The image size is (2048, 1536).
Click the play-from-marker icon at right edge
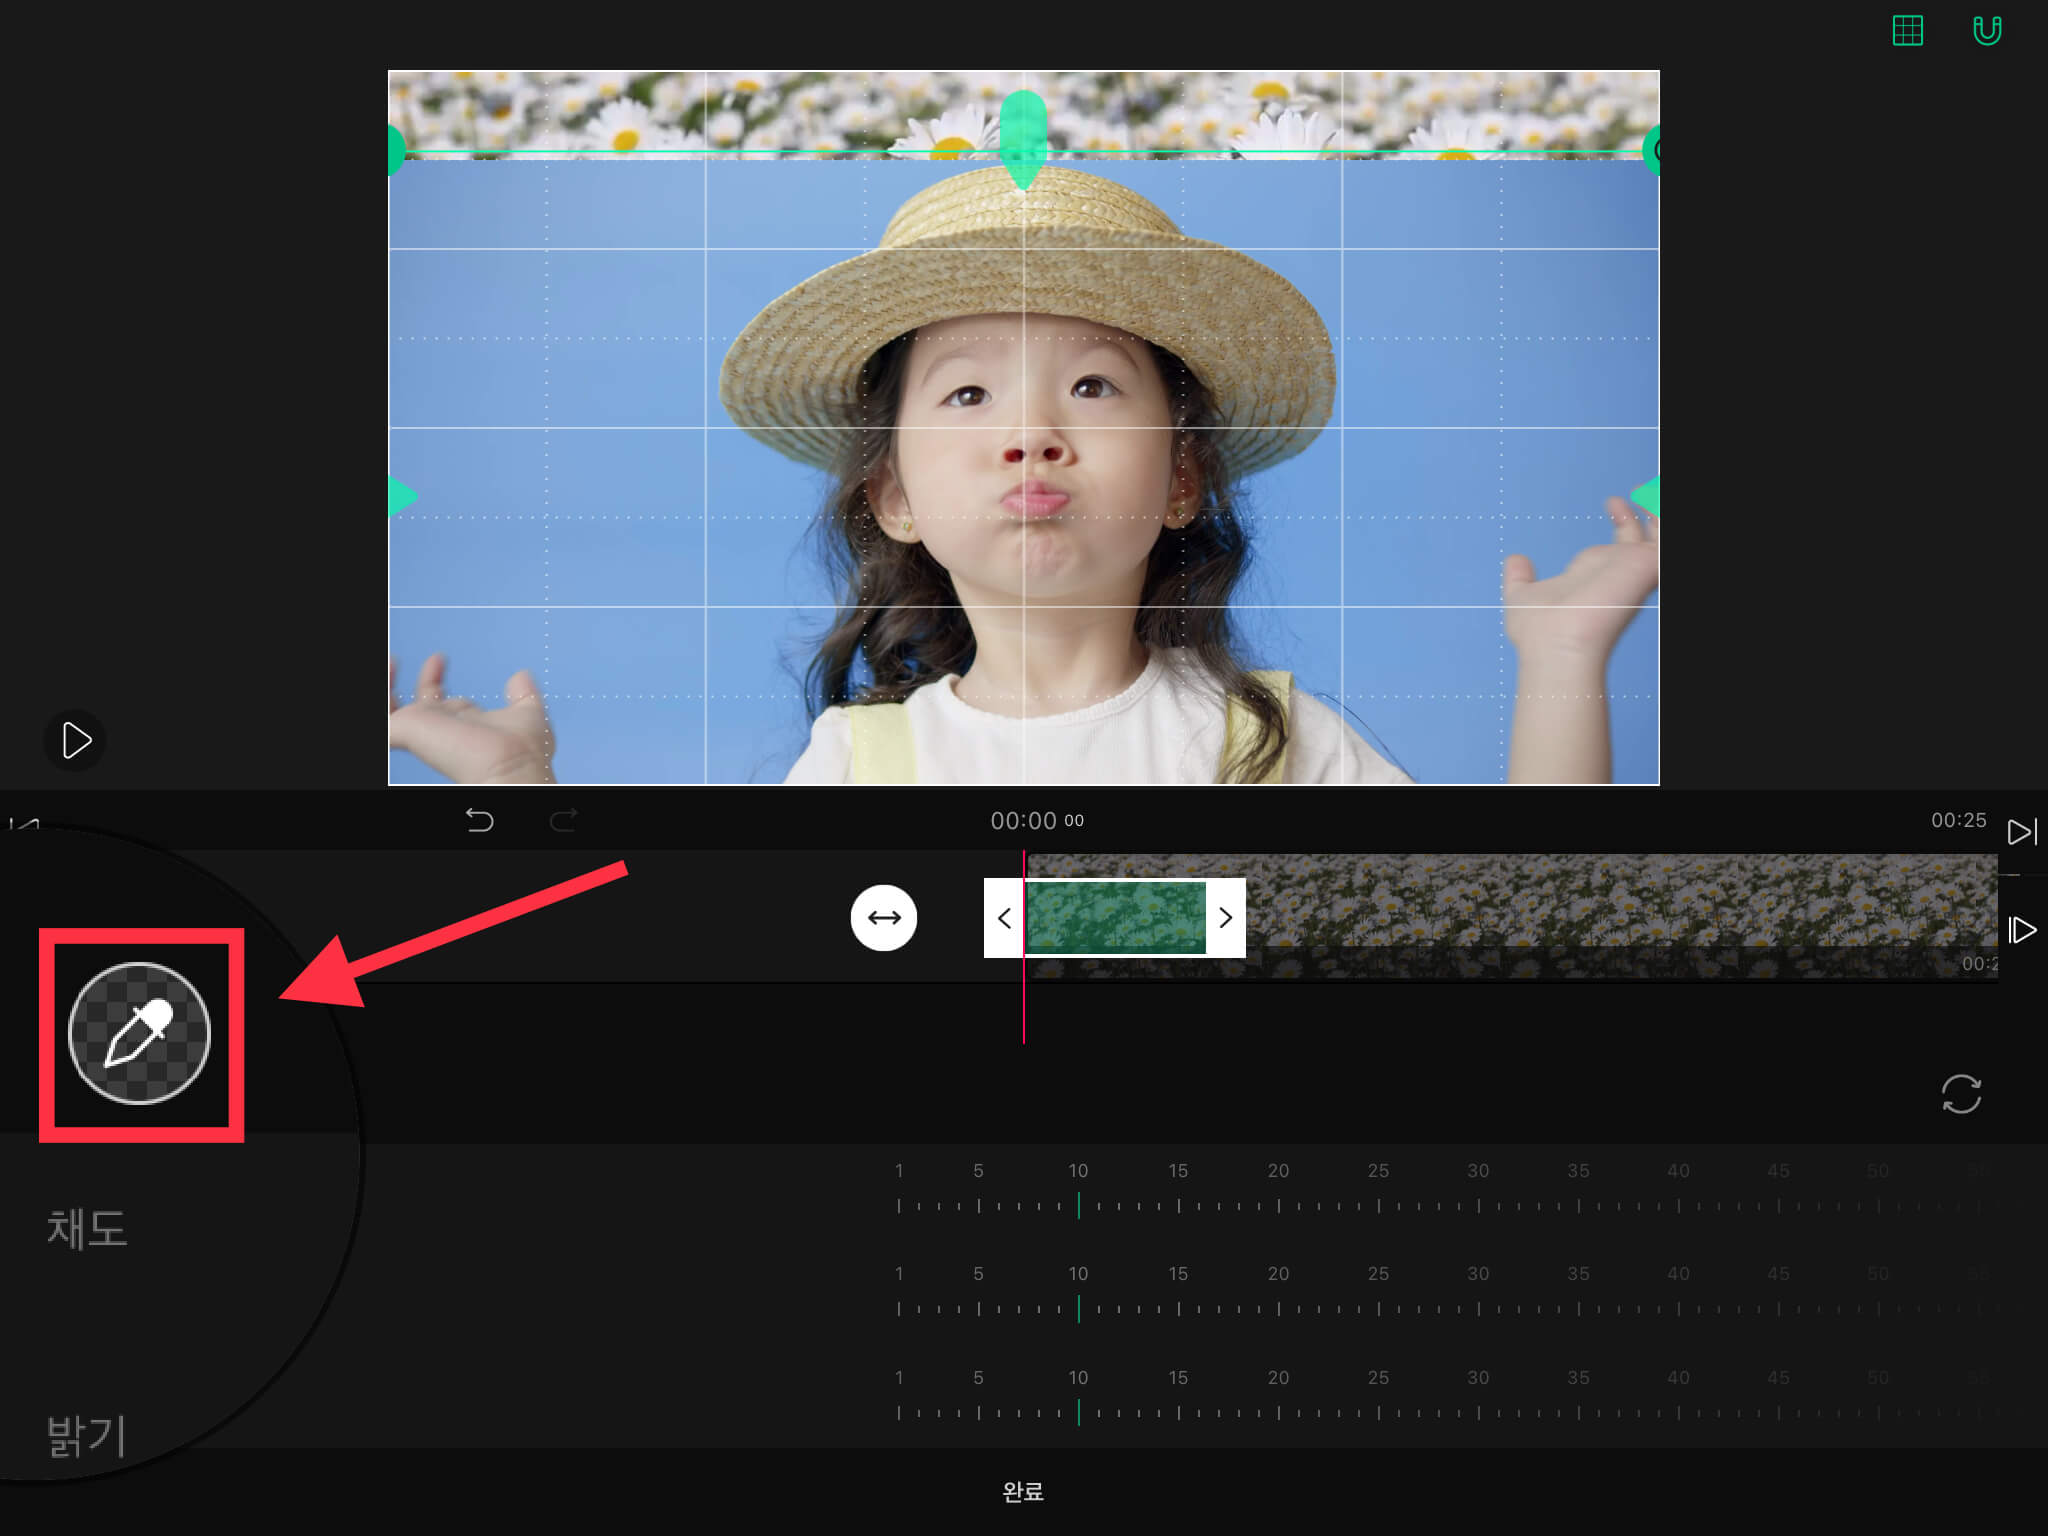click(x=2021, y=930)
